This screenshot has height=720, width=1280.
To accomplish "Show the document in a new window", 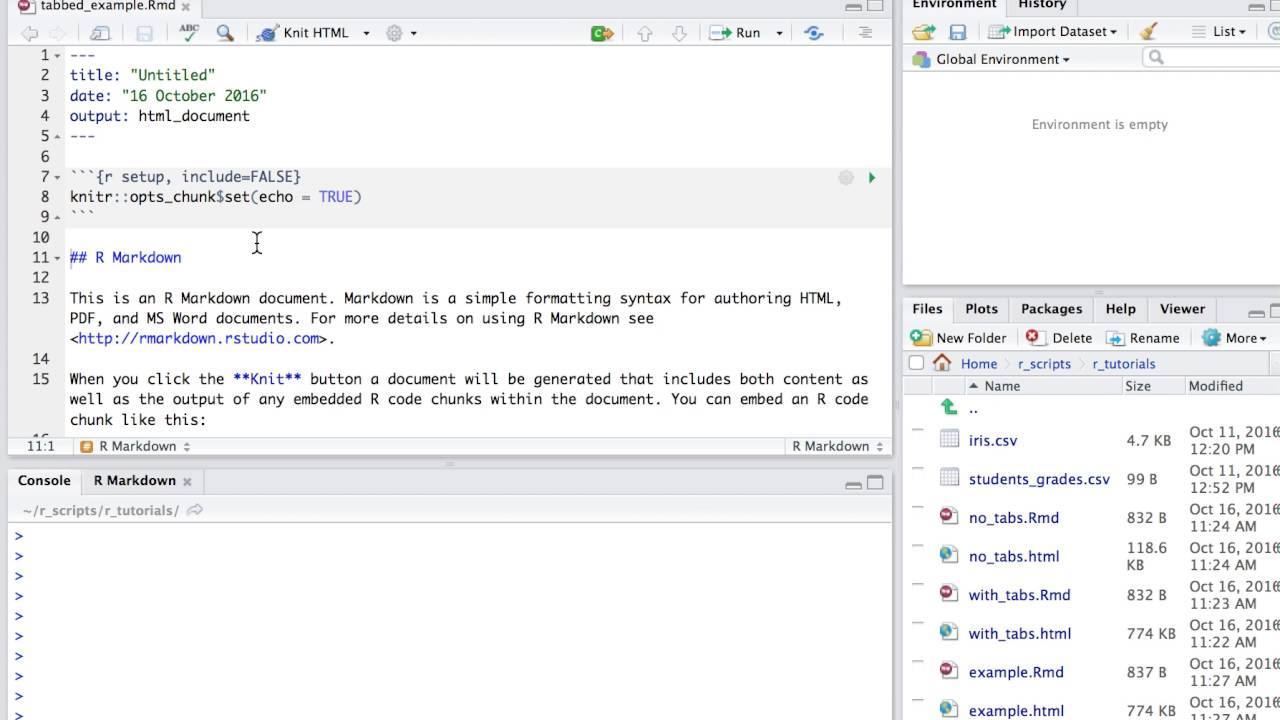I will click(100, 33).
